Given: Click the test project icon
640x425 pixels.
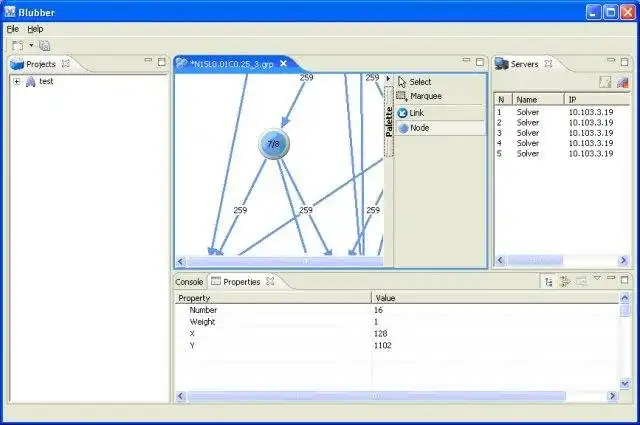Looking at the screenshot, I should [31, 81].
